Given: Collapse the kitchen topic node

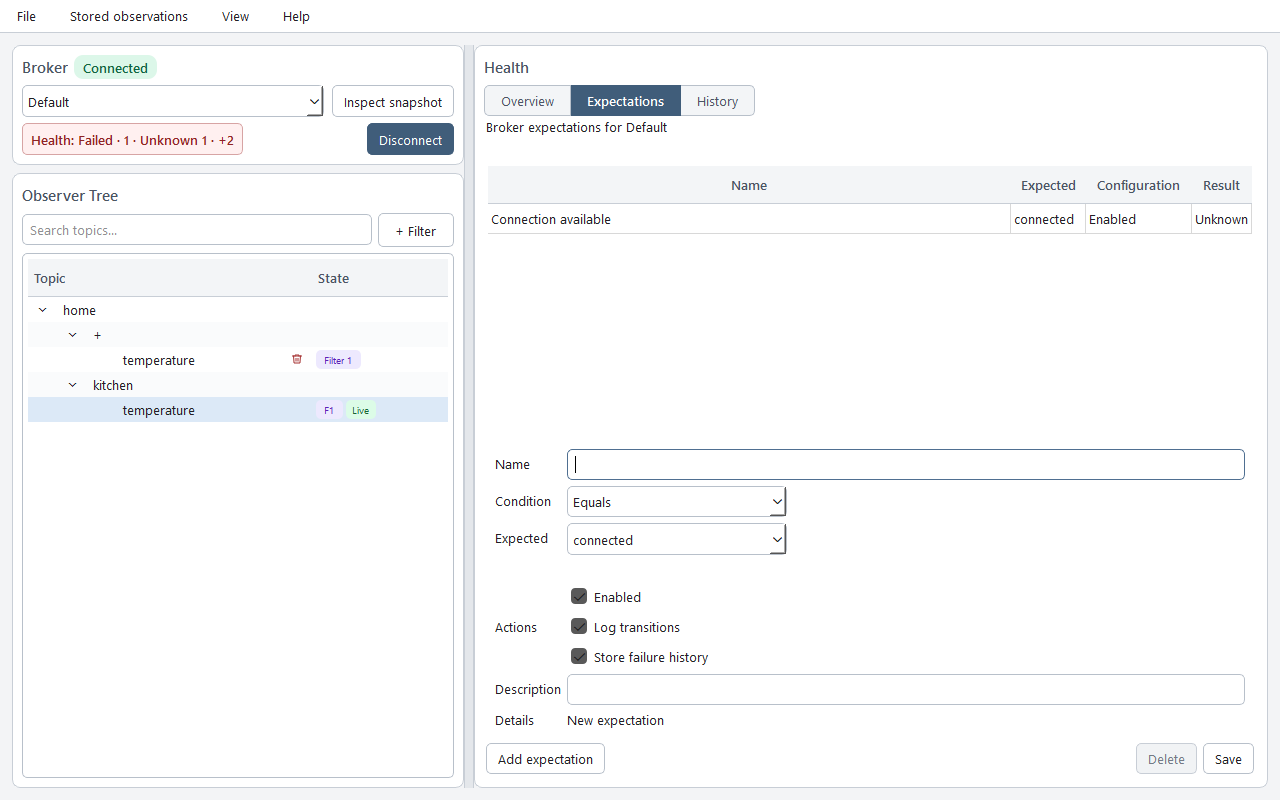Looking at the screenshot, I should point(72,385).
